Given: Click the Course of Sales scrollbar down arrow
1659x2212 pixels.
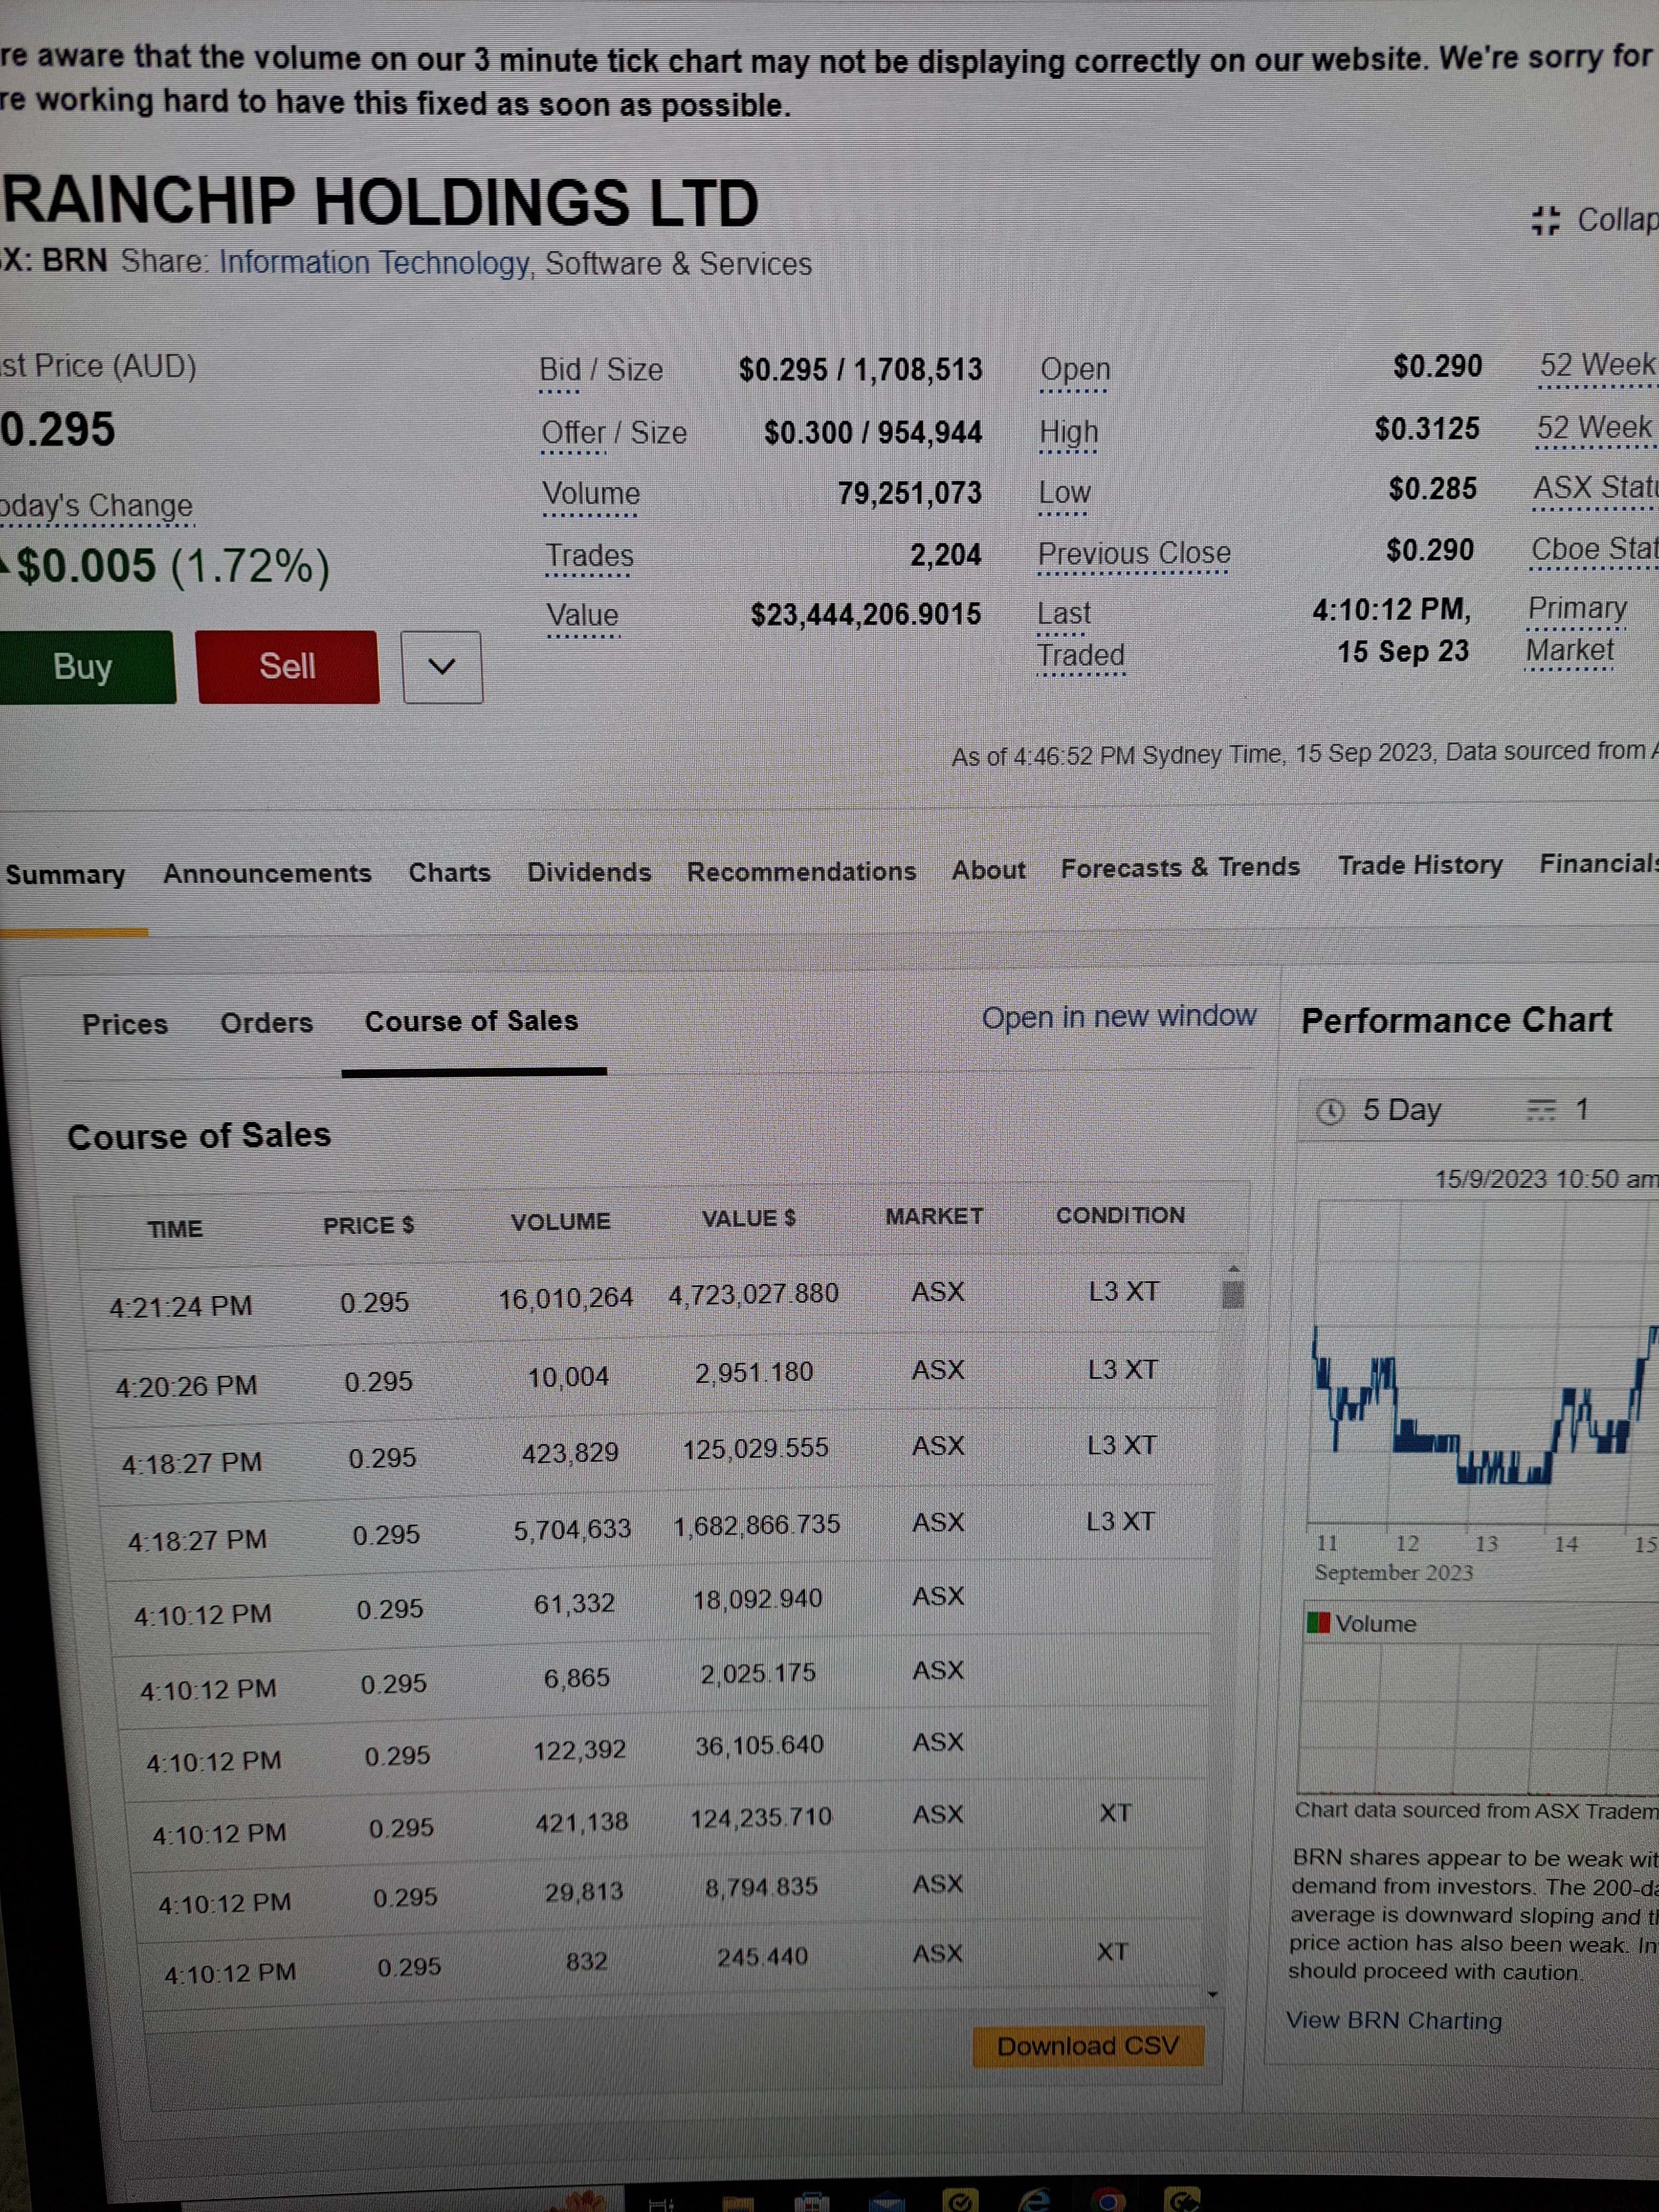Looking at the screenshot, I should pyautogui.click(x=1213, y=1995).
